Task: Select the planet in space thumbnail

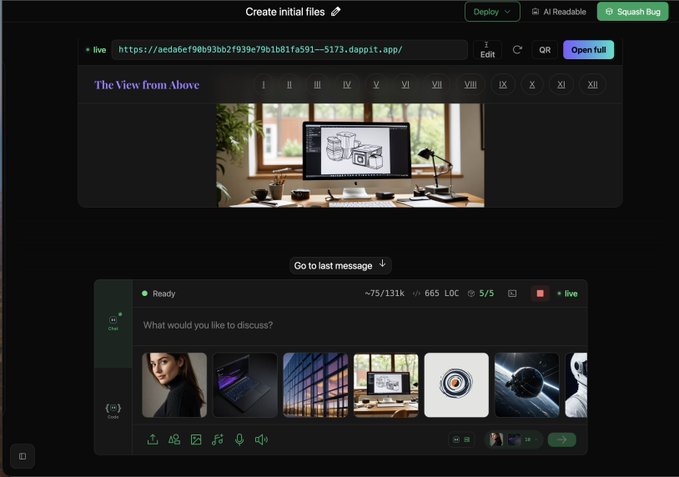Action: [527, 385]
